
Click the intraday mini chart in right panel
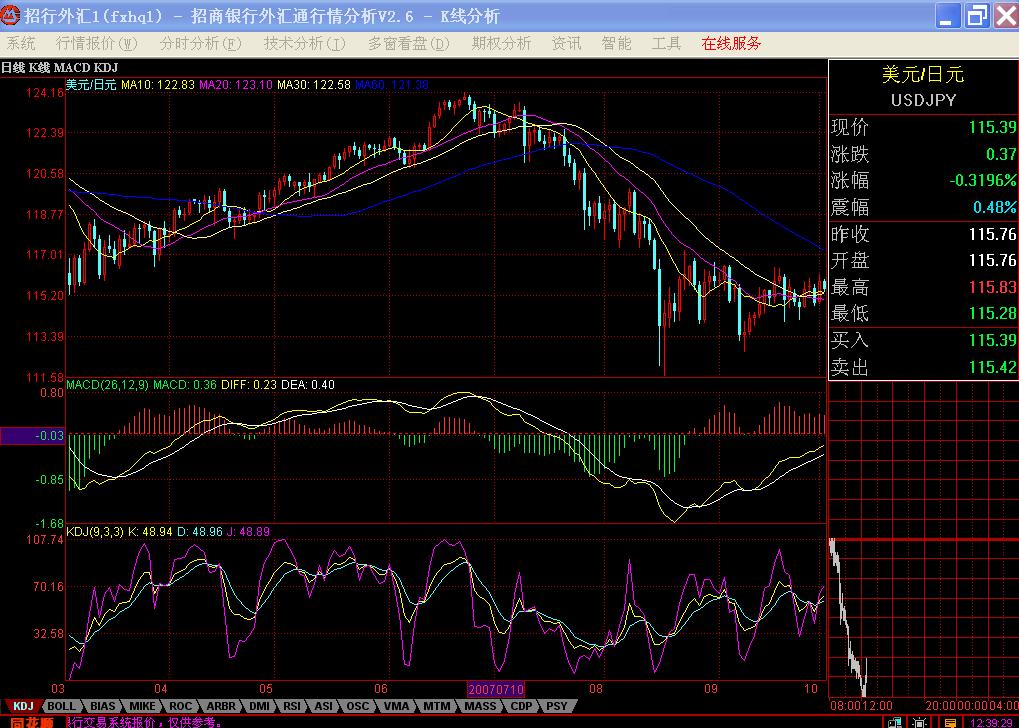click(x=923, y=540)
